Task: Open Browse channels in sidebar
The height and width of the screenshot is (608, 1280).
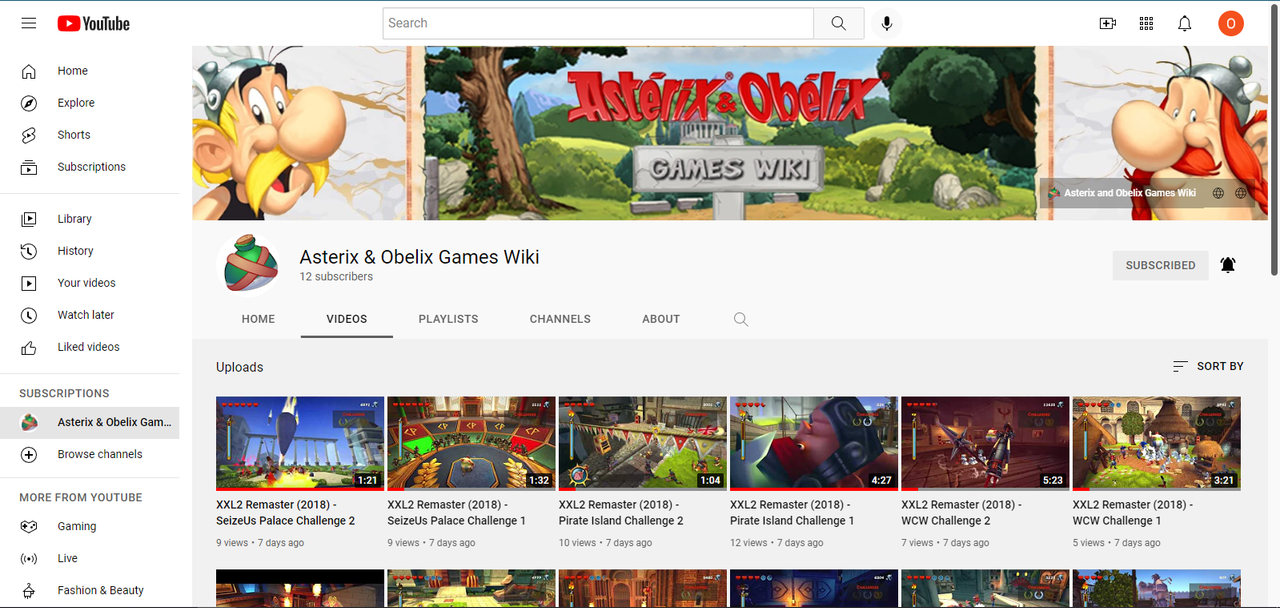Action: pyautogui.click(x=90, y=454)
